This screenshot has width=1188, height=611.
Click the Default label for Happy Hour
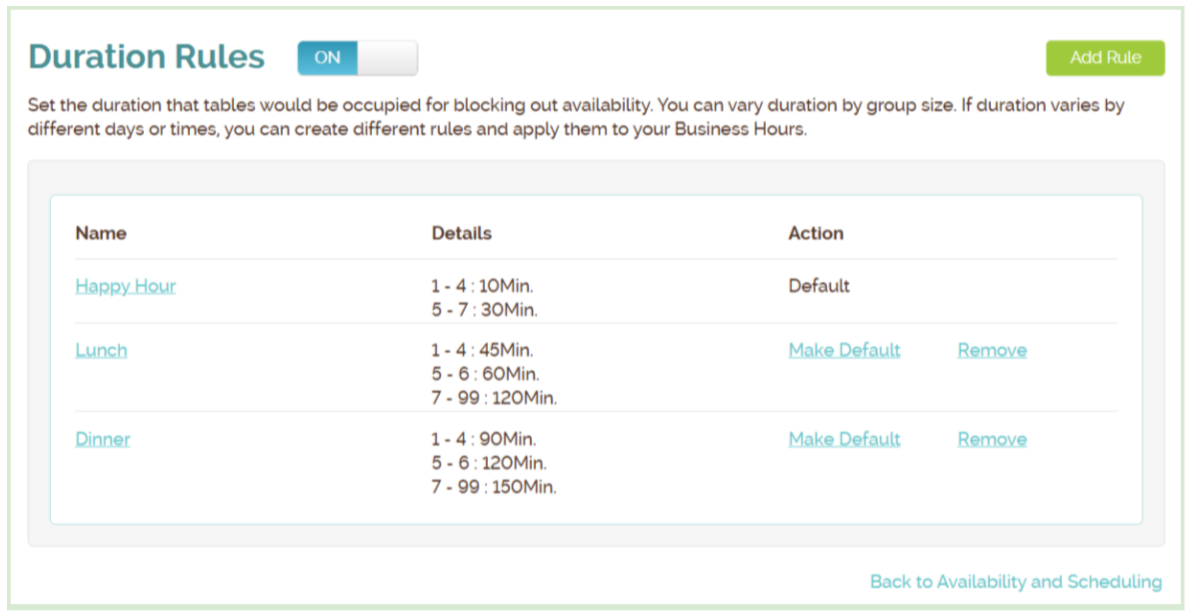[x=818, y=286]
